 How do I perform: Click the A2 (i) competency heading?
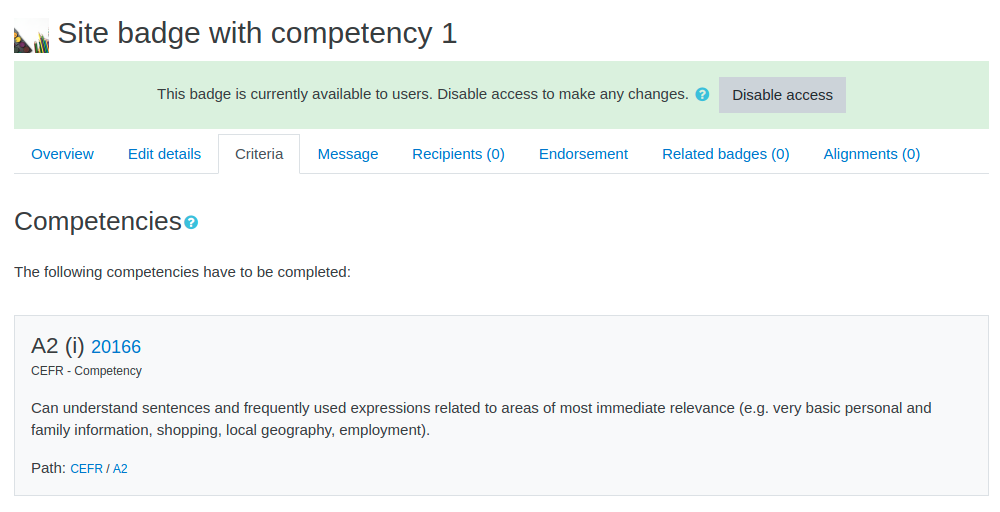click(57, 346)
